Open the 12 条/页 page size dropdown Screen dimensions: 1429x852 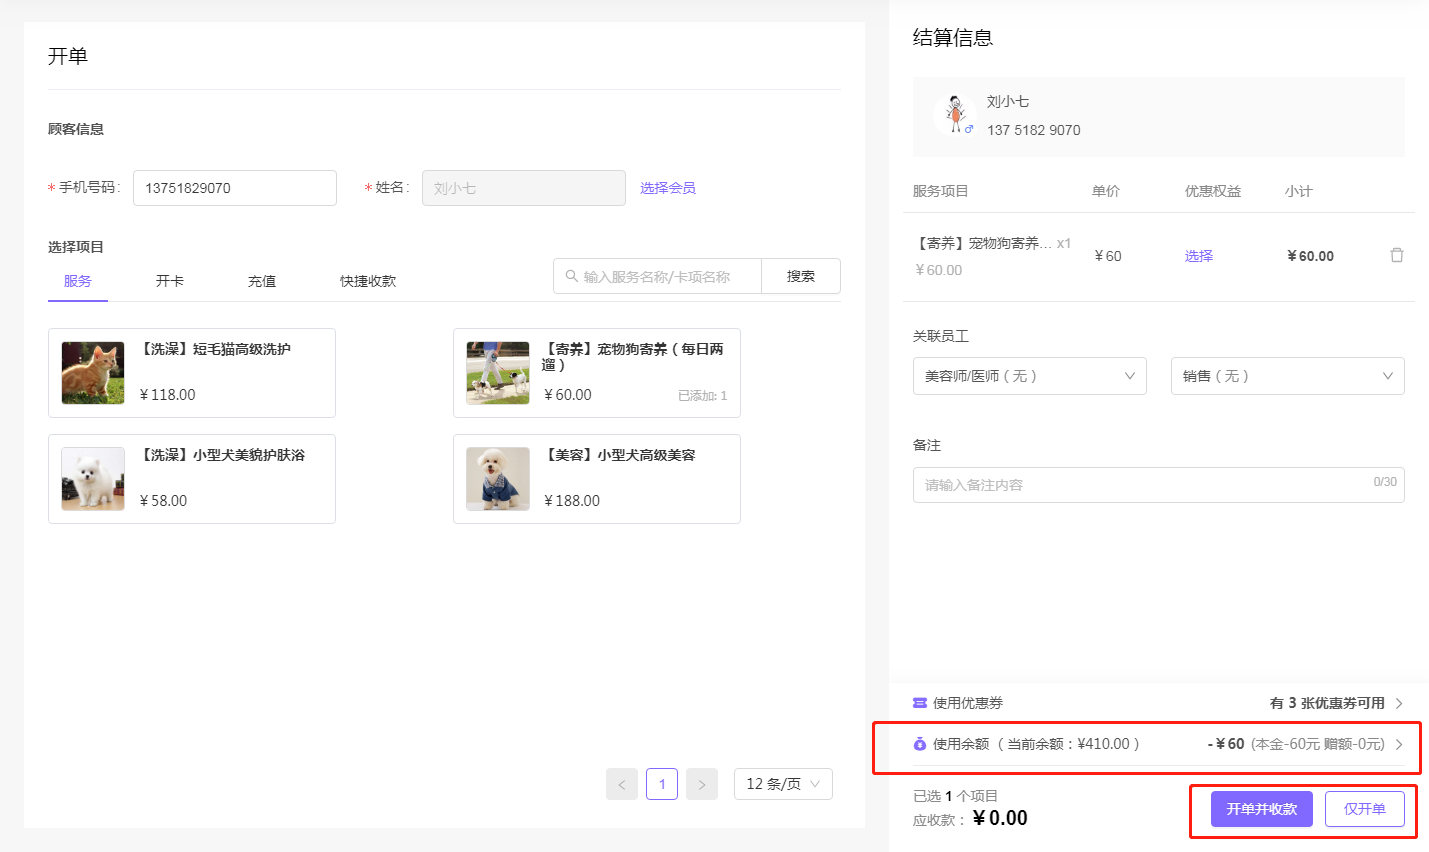tap(783, 784)
